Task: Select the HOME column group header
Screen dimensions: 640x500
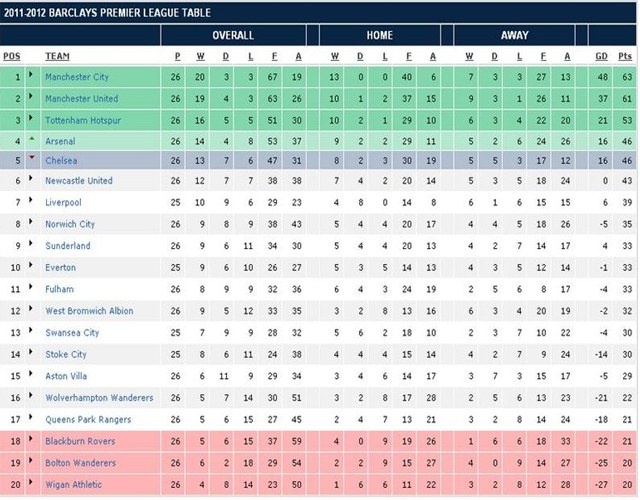Action: (379, 34)
